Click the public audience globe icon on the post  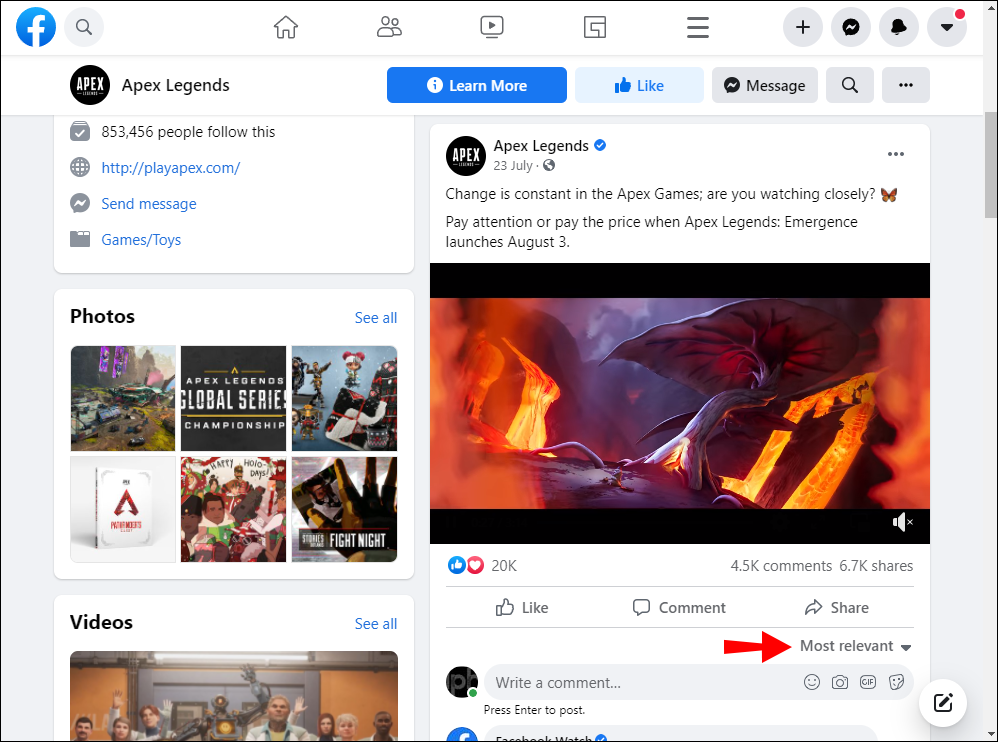click(549, 165)
